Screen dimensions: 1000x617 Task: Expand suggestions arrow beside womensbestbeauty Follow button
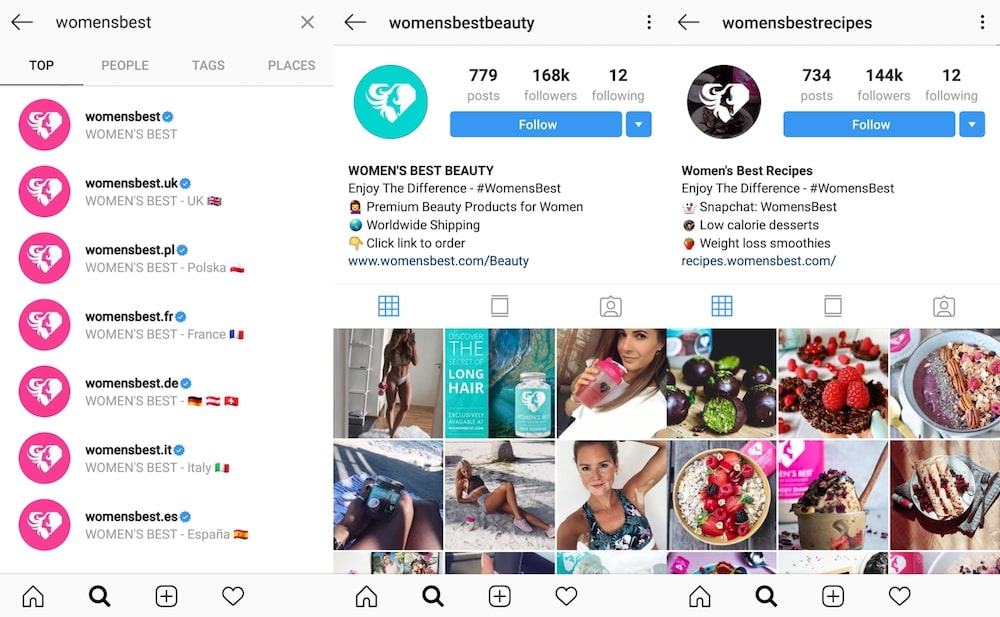pyautogui.click(x=638, y=124)
